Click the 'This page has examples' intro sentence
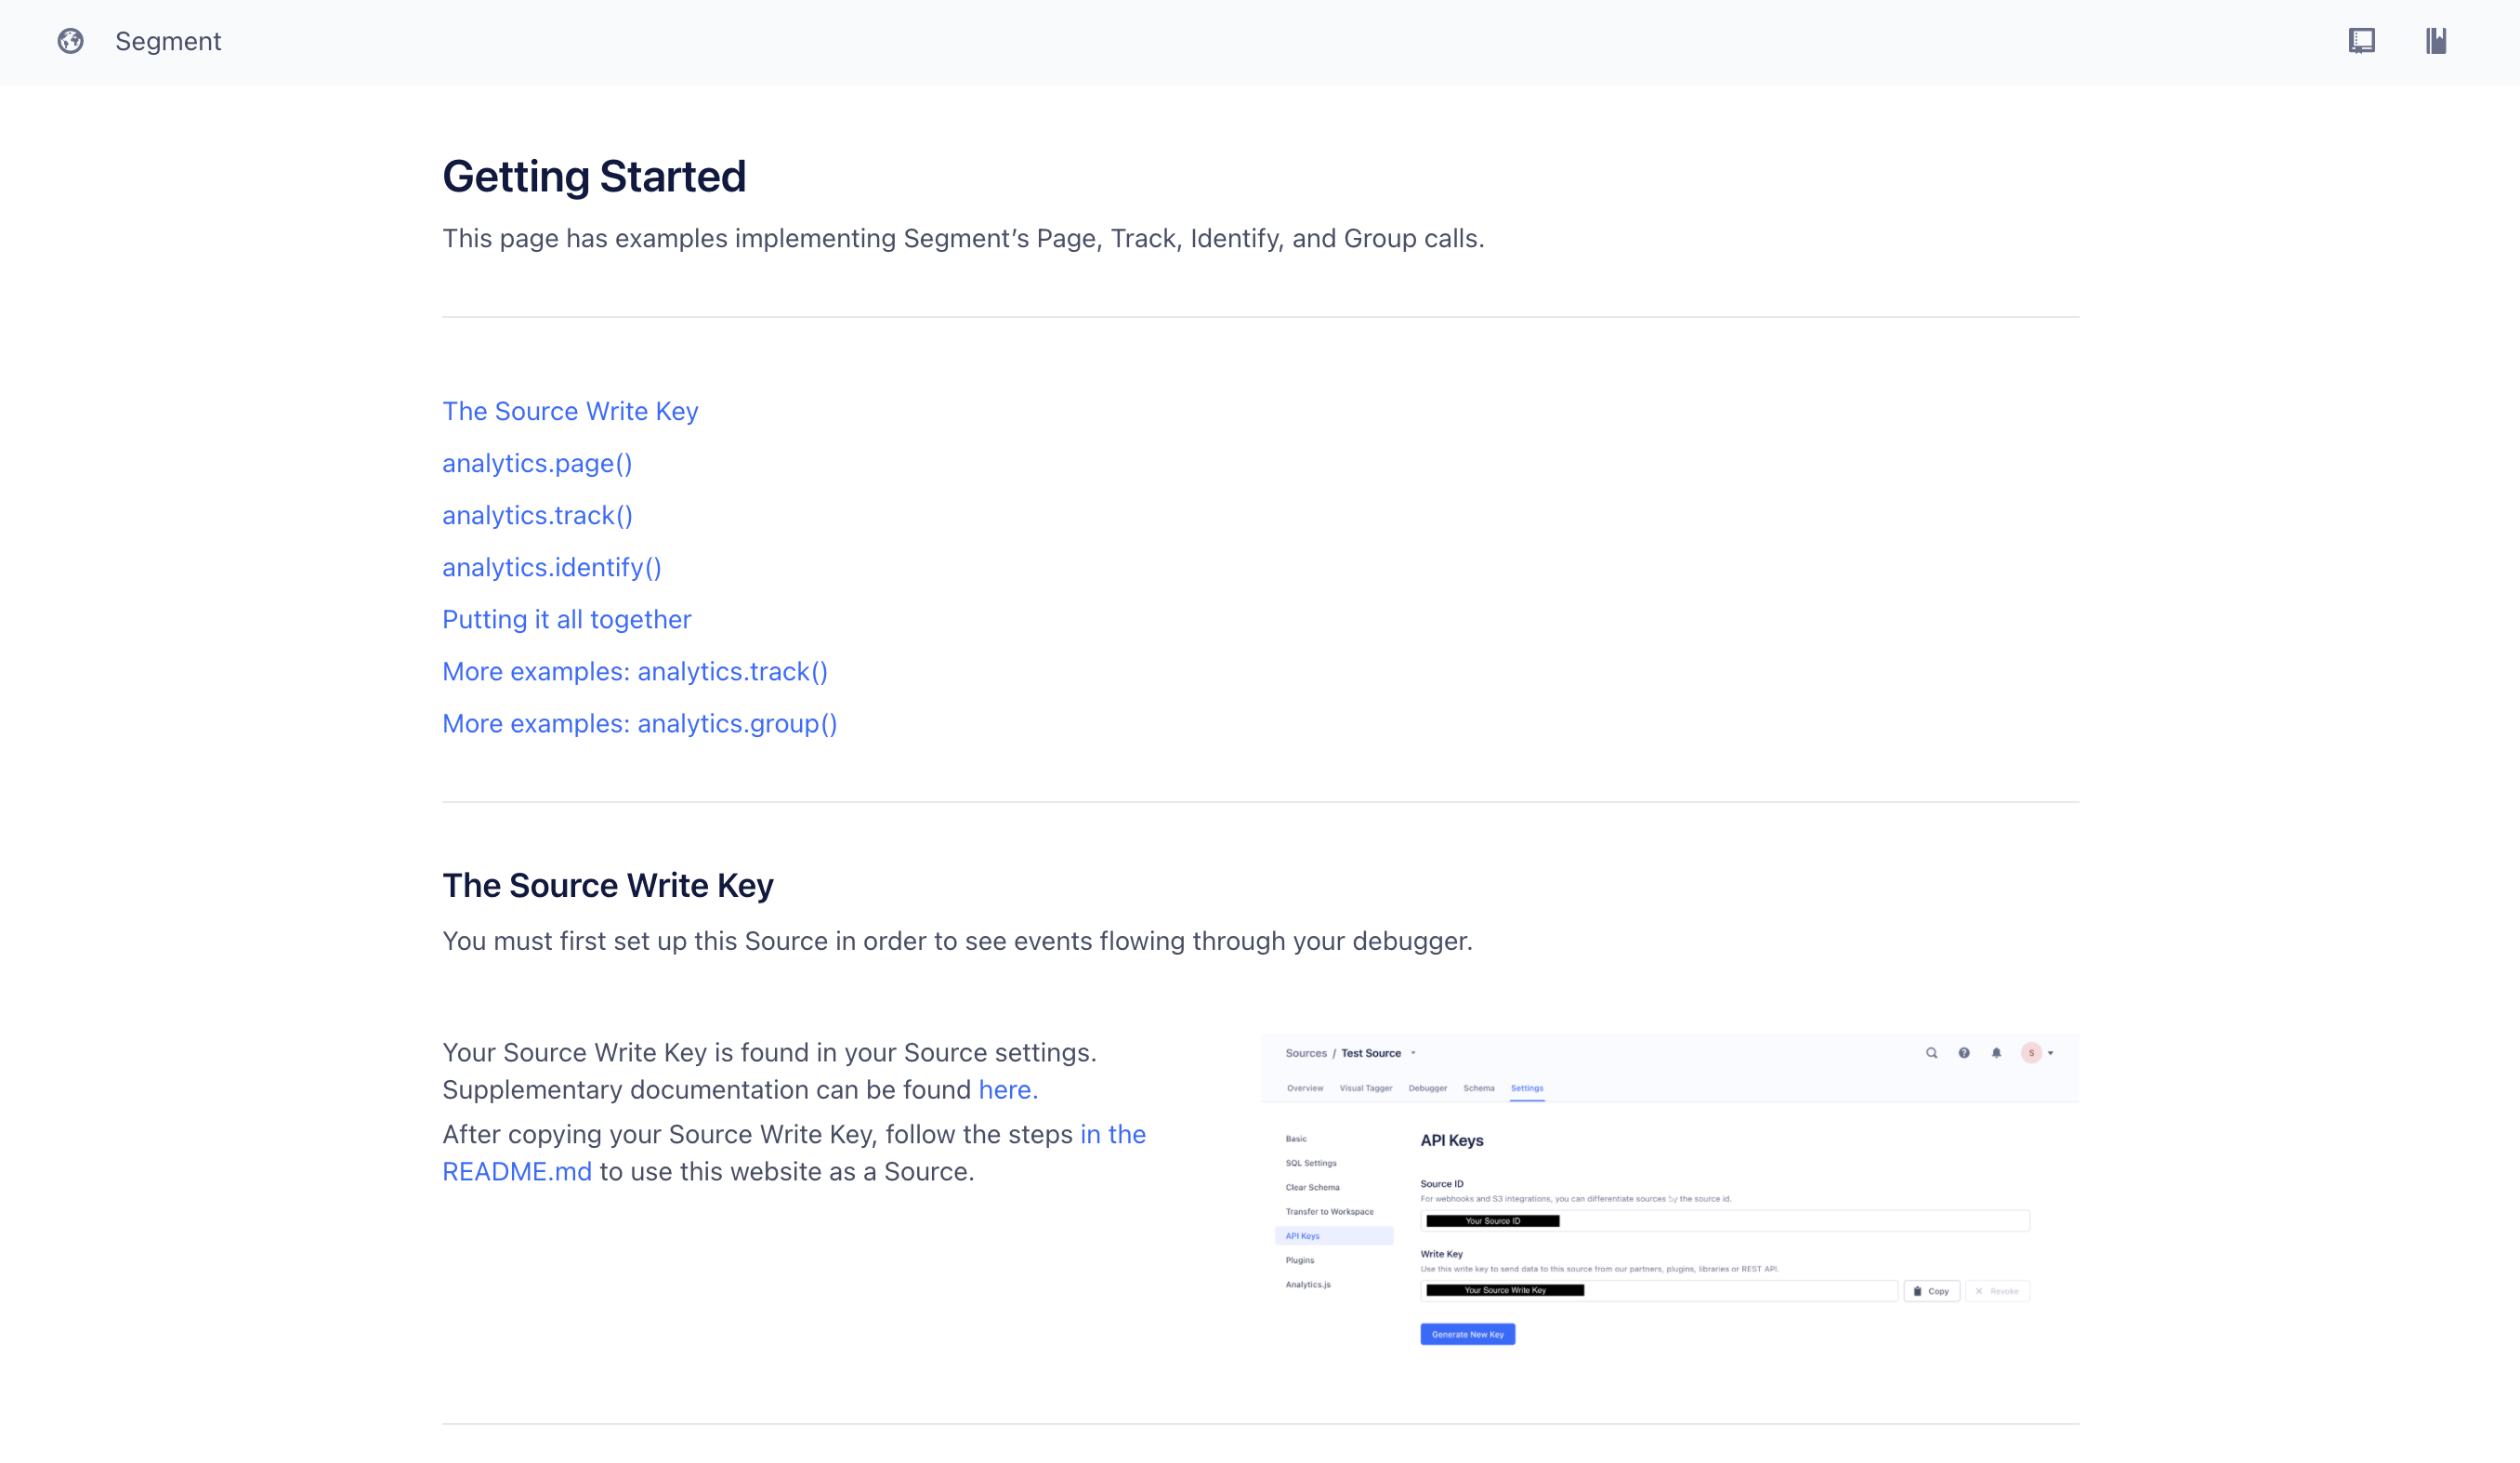The width and height of the screenshot is (2520, 1463). coord(963,238)
